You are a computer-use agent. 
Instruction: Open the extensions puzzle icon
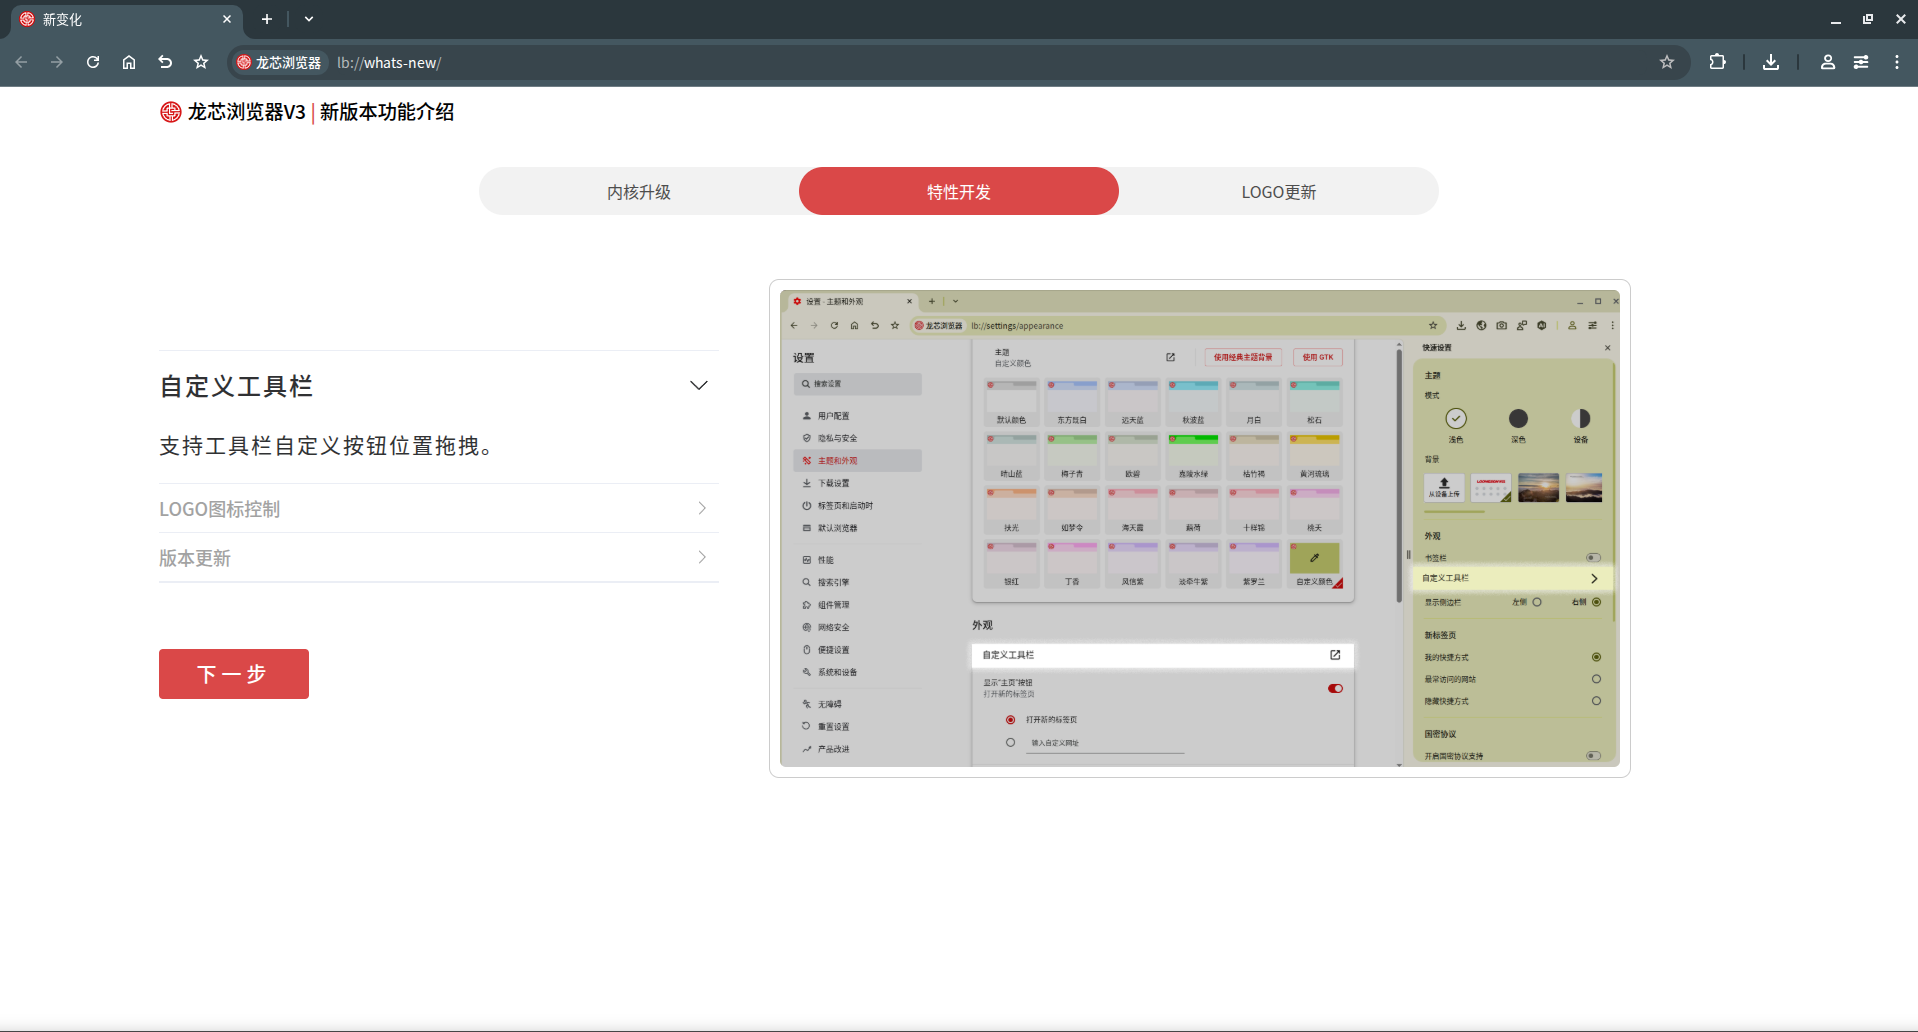point(1717,62)
